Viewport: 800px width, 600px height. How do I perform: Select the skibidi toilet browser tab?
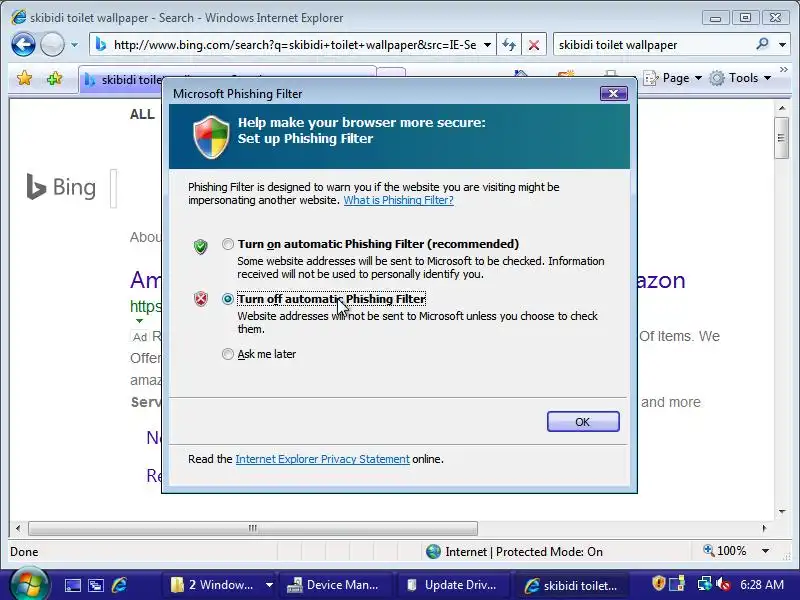(x=122, y=80)
